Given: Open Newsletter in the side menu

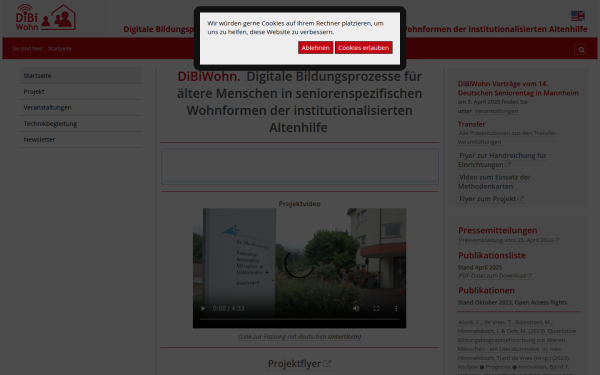Looking at the screenshot, I should [x=80, y=140].
